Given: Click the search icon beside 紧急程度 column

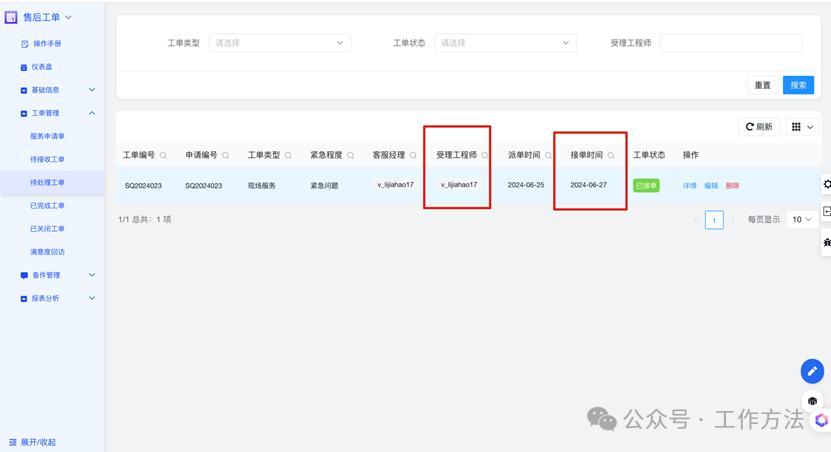Looking at the screenshot, I should pyautogui.click(x=350, y=156).
